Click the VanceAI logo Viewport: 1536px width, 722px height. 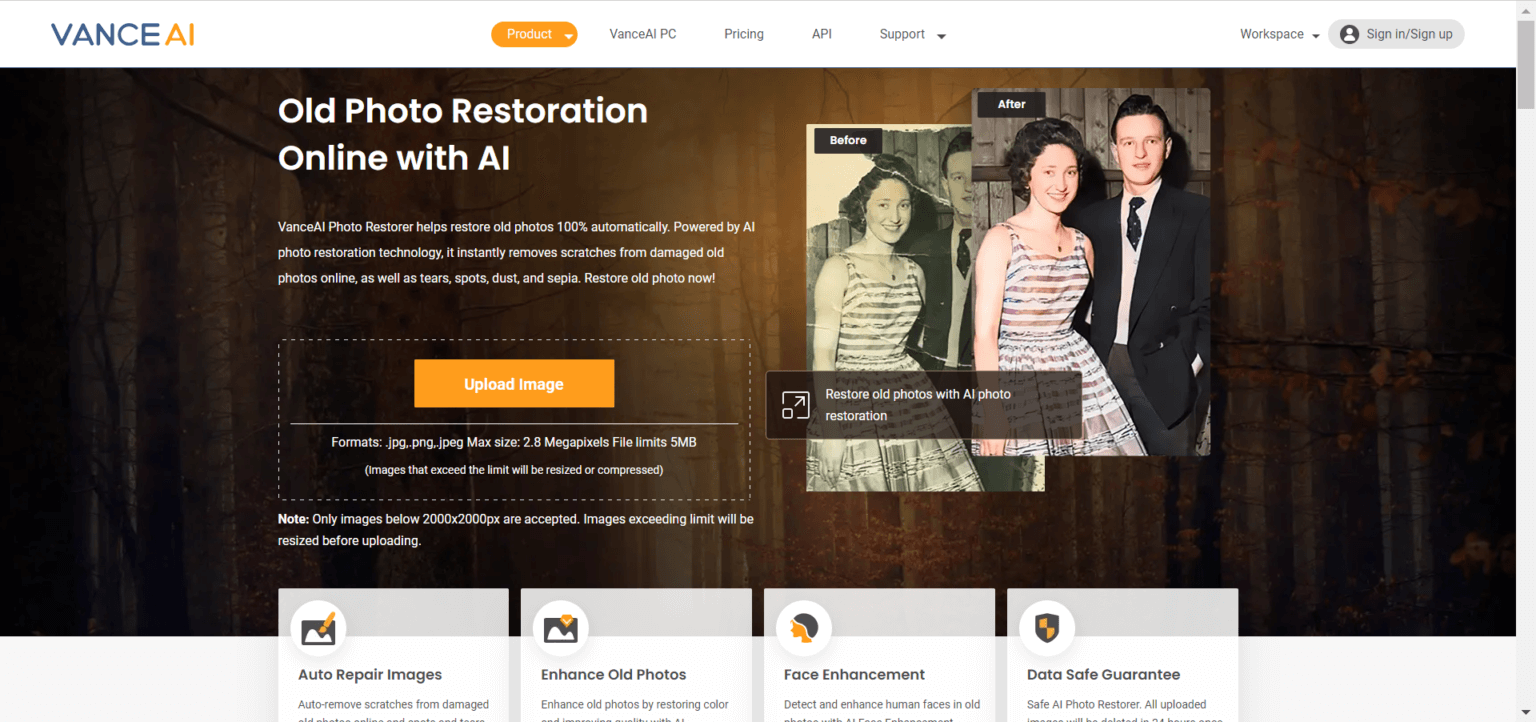(x=122, y=33)
